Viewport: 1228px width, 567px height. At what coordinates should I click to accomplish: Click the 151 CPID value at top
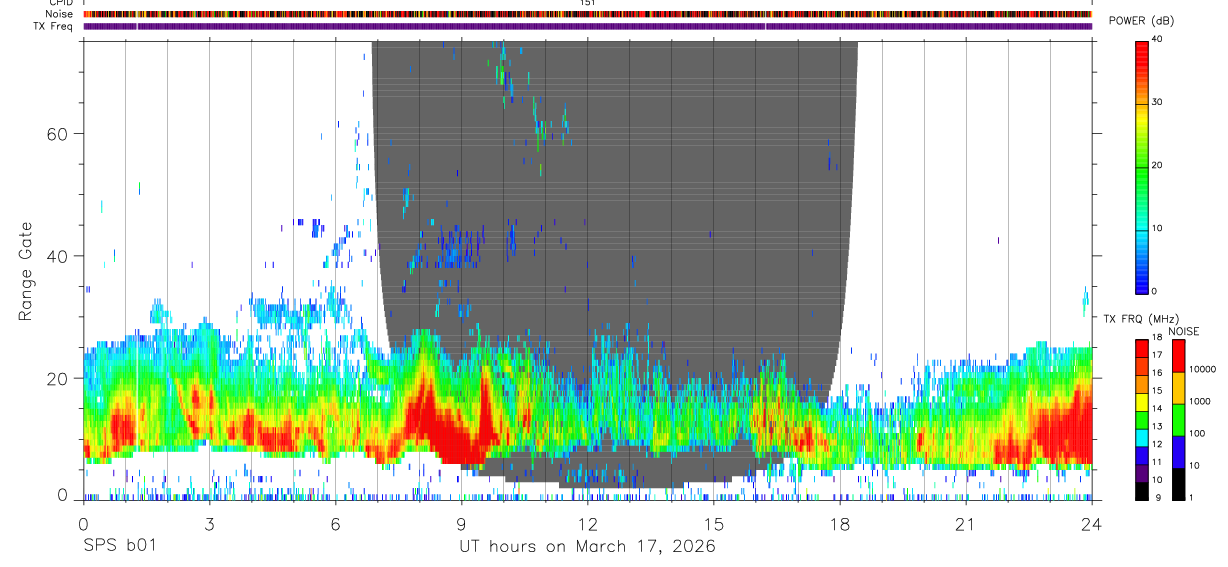[x=587, y=3]
